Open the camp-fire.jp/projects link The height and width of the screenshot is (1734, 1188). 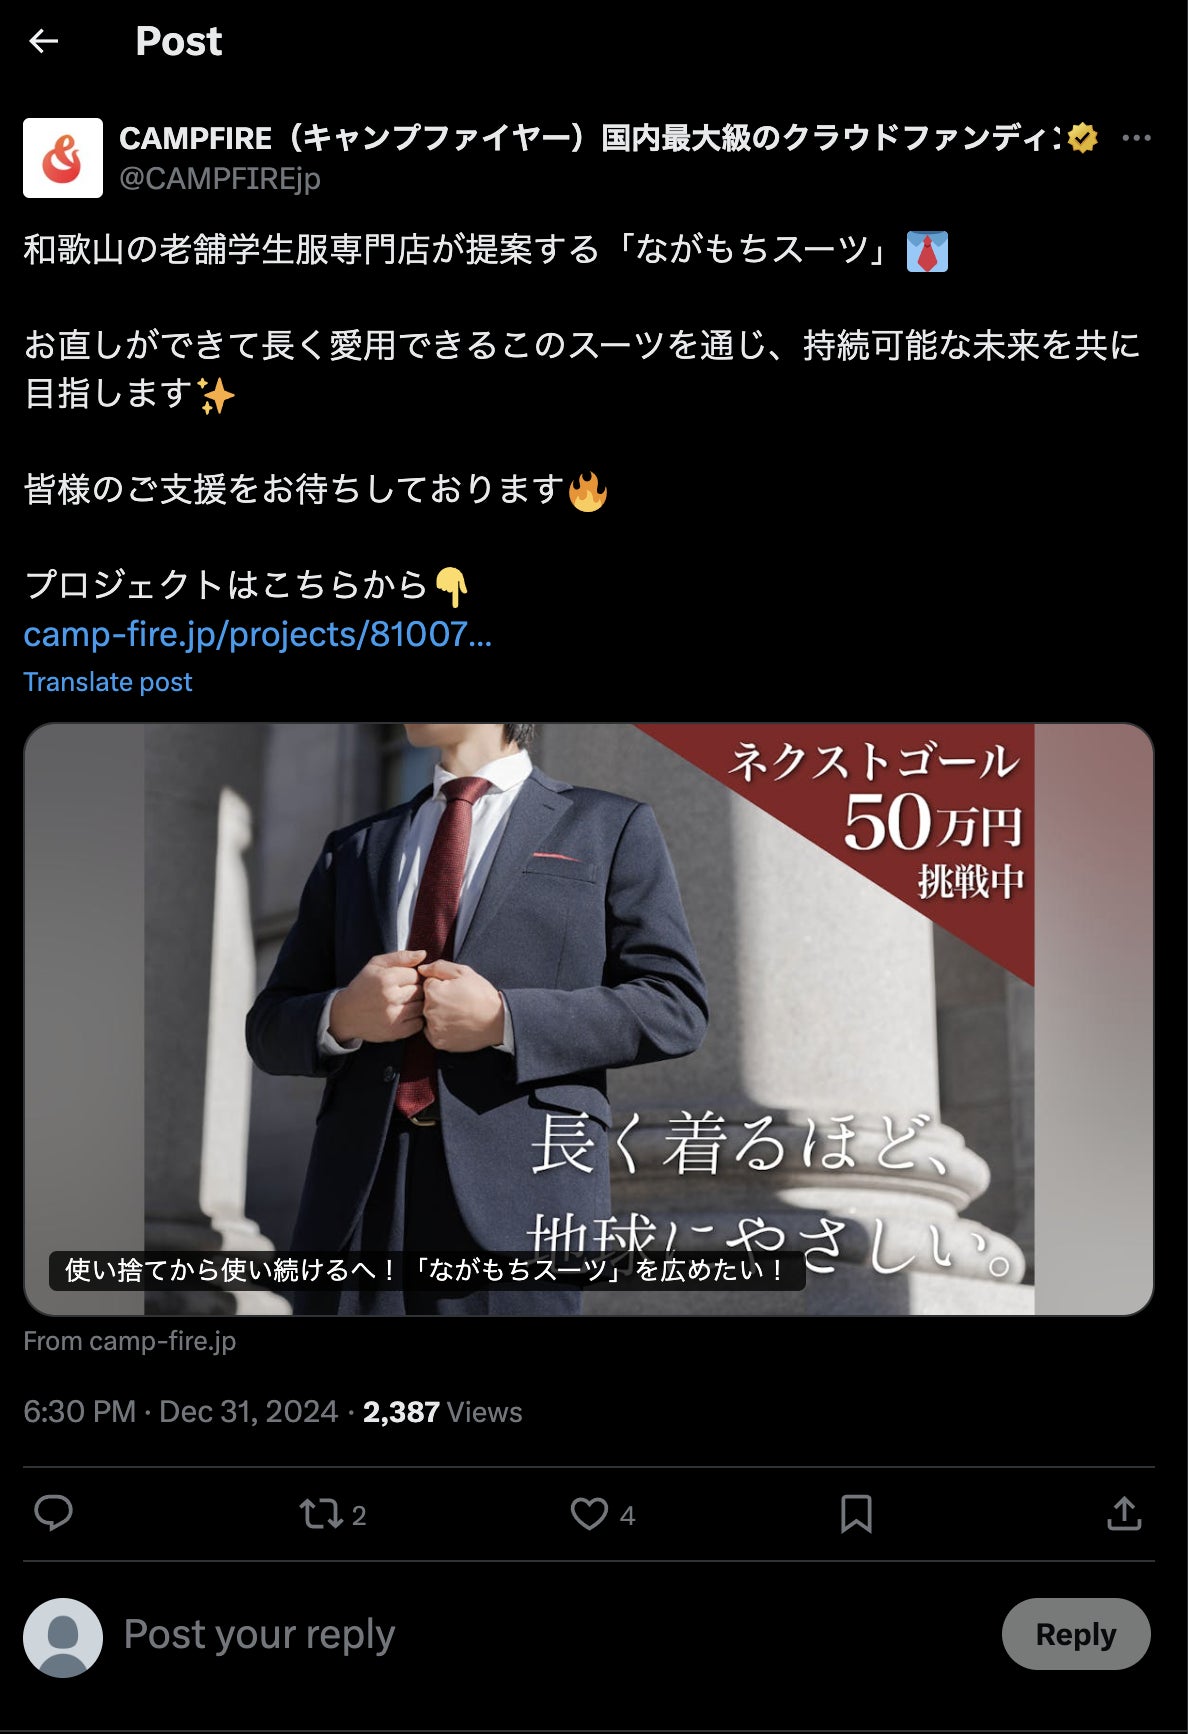[258, 634]
